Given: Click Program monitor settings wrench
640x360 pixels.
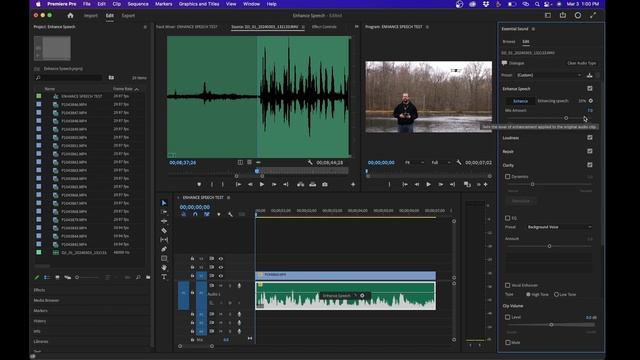Looking at the screenshot, I should pyautogui.click(x=459, y=162).
